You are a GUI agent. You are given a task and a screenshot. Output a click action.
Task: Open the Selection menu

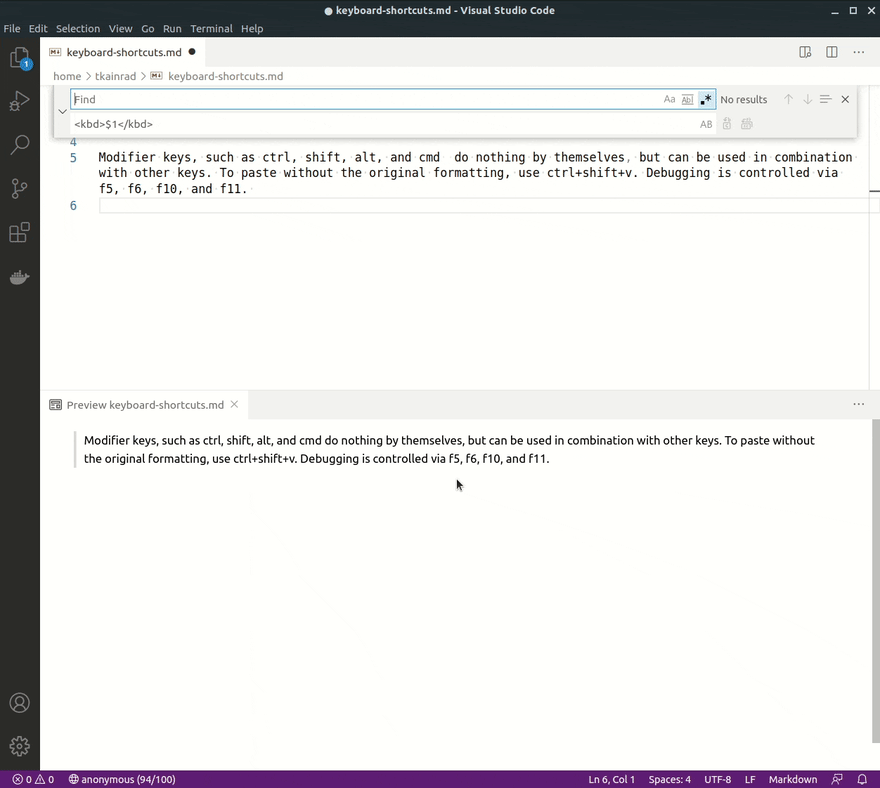coord(78,29)
